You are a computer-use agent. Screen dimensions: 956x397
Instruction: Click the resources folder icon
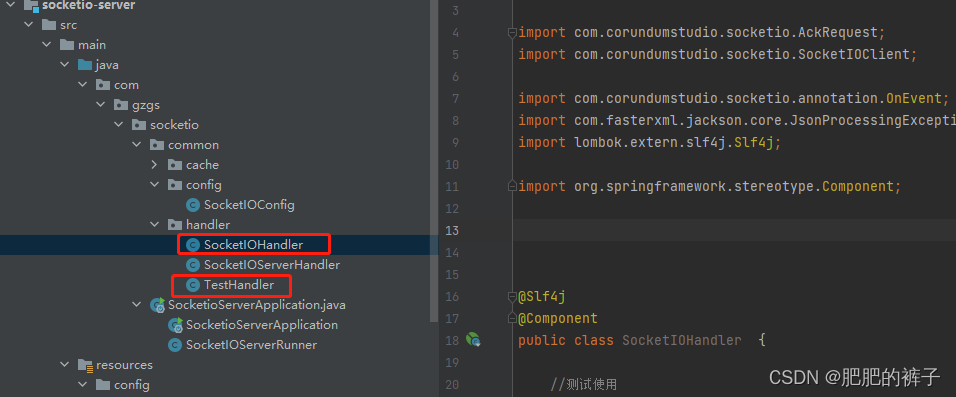[x=85, y=365]
